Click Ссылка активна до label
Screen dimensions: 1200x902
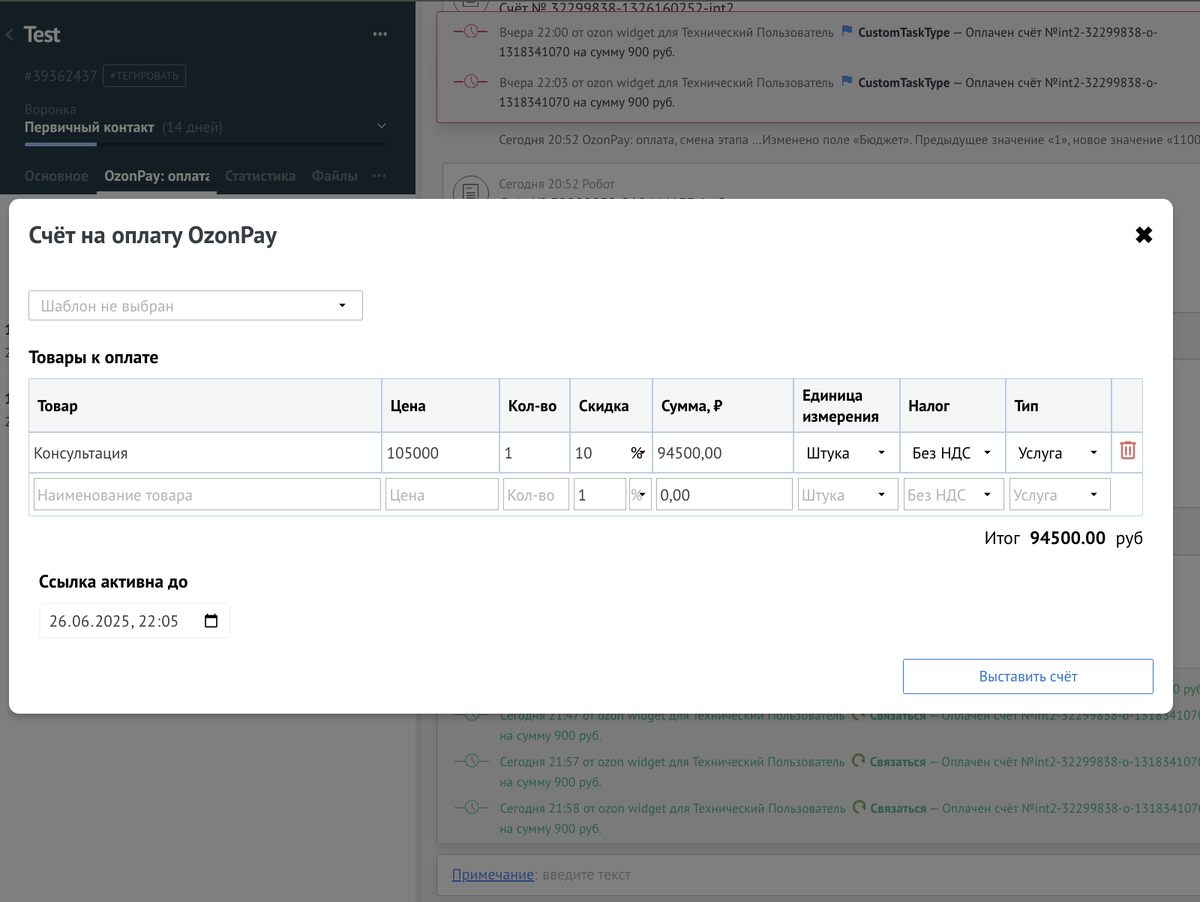pos(113,582)
